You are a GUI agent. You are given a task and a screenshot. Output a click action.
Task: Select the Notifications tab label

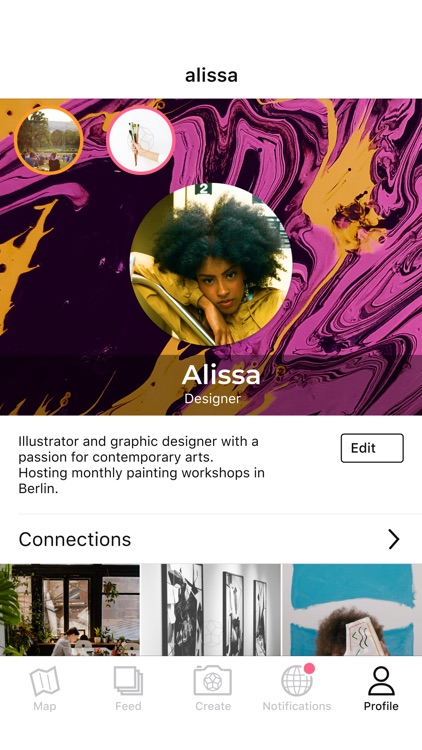[297, 706]
